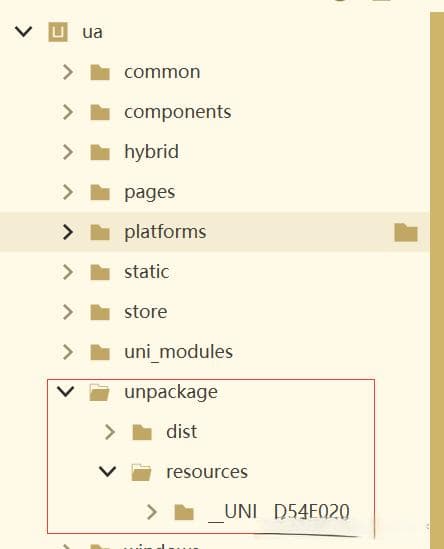Click the vertical scrollbar on the right
Viewport: 444px width, 549px height.
[437, 280]
